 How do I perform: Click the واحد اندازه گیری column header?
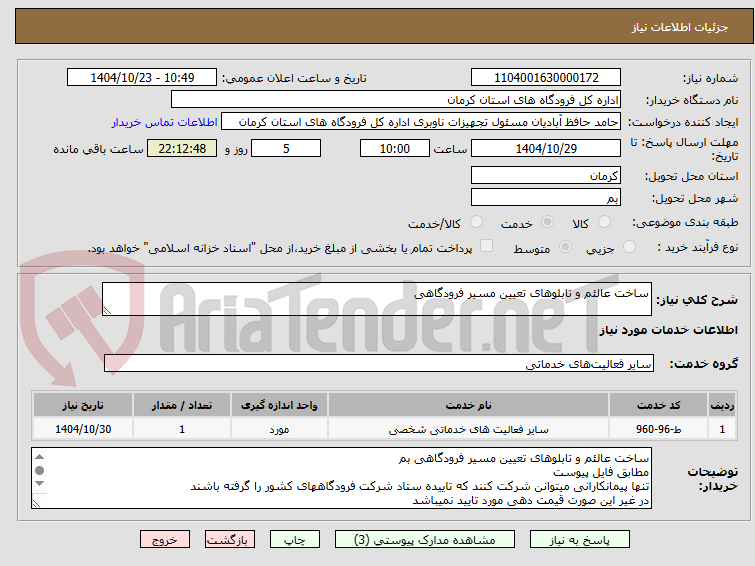pos(279,405)
